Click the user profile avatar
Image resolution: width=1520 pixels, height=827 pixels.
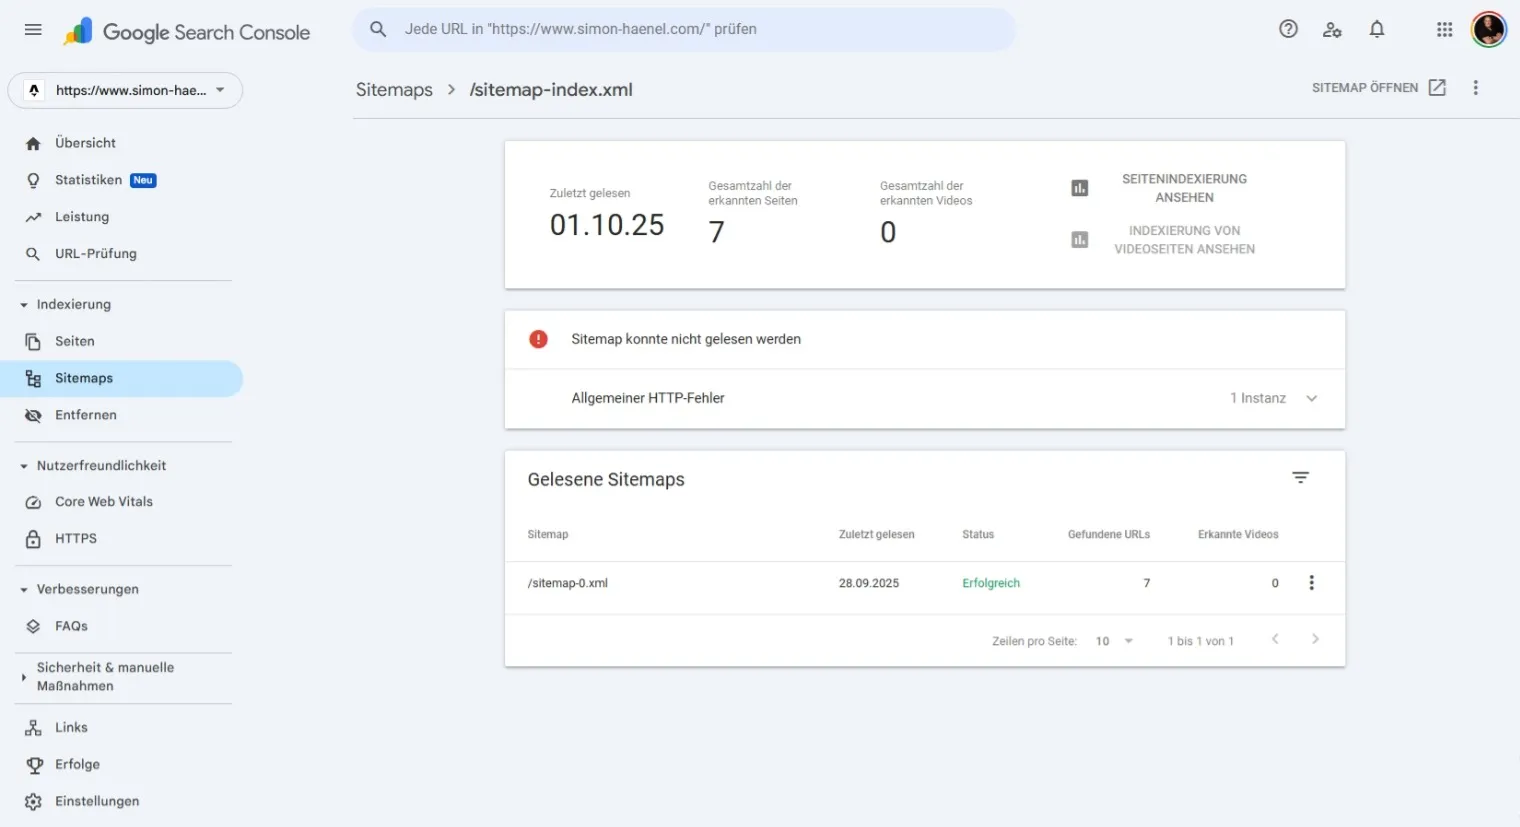pos(1488,29)
